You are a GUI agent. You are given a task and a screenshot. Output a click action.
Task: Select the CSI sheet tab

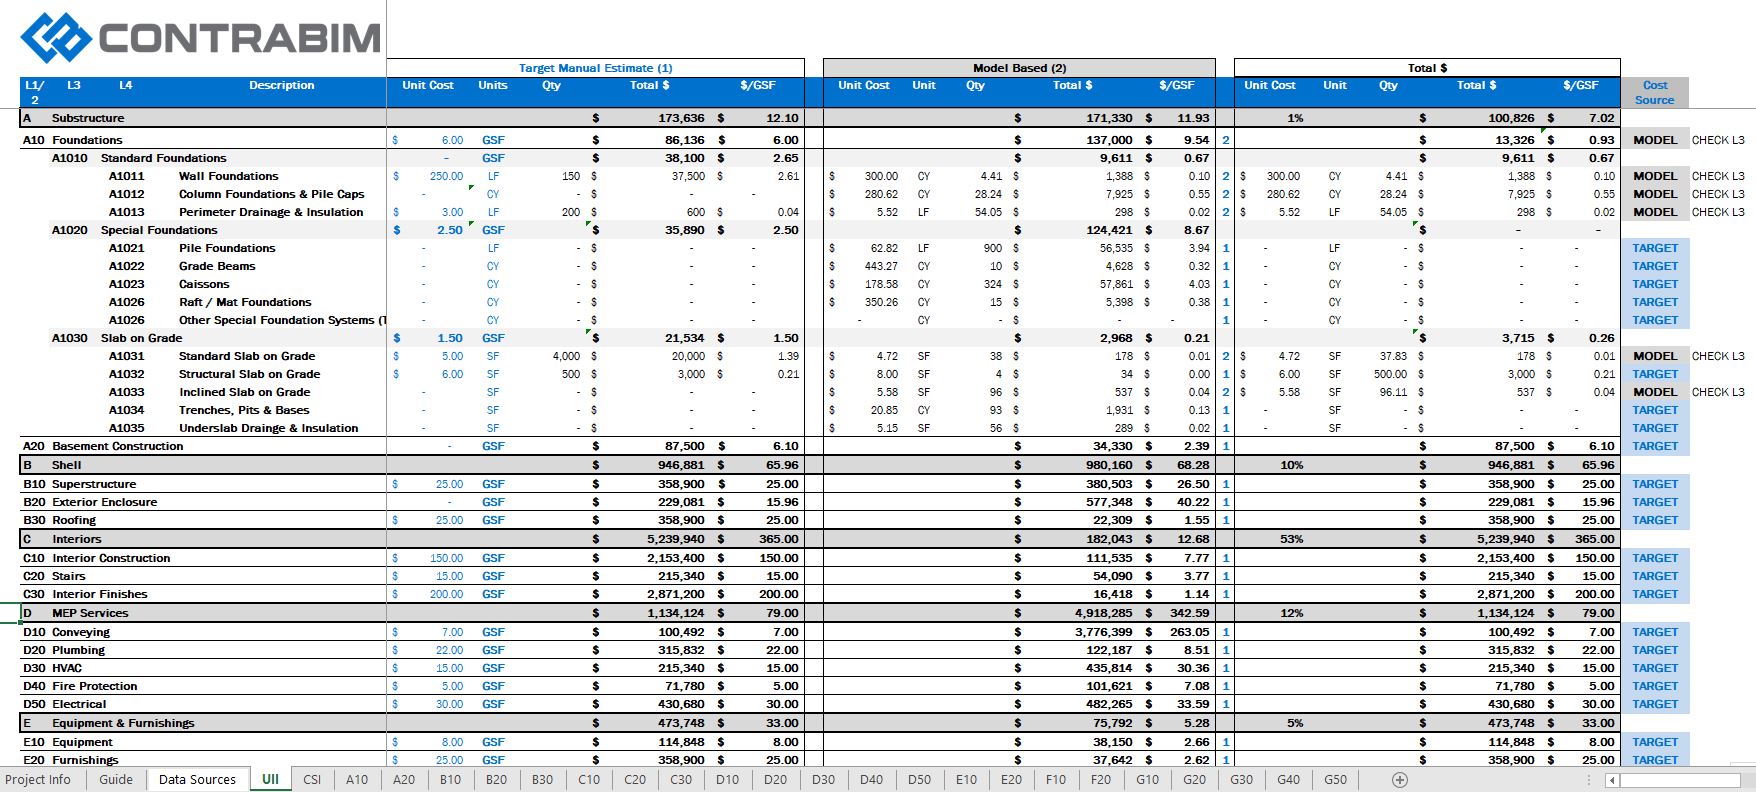(x=312, y=780)
